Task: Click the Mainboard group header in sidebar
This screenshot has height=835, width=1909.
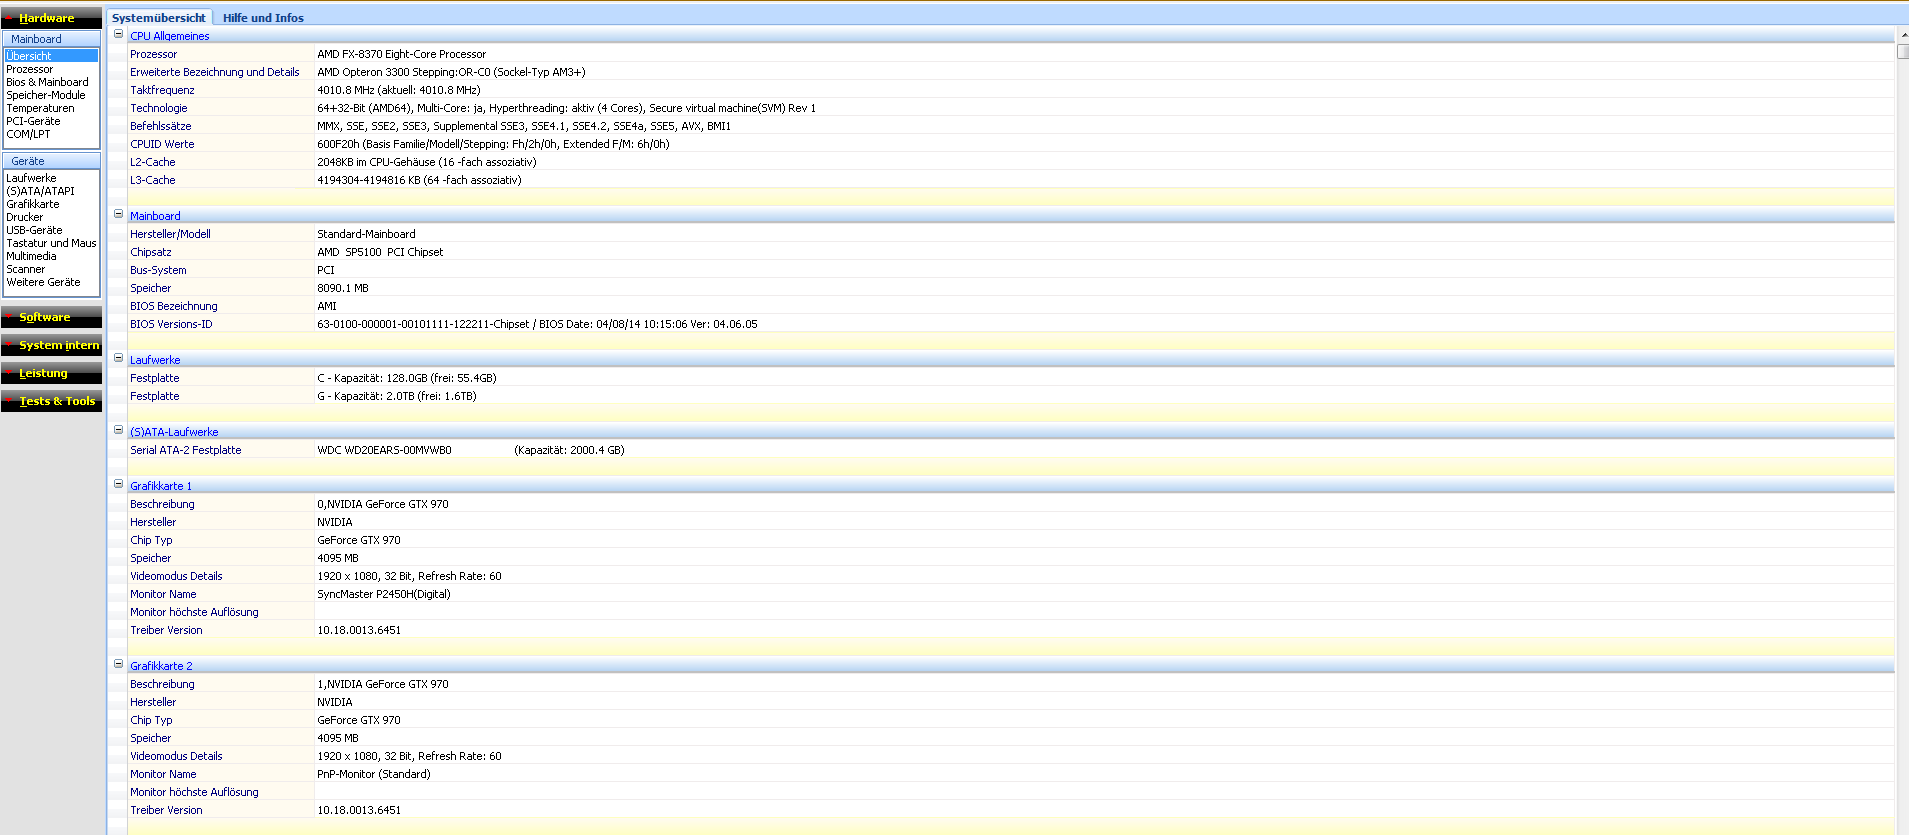Action: click(51, 39)
